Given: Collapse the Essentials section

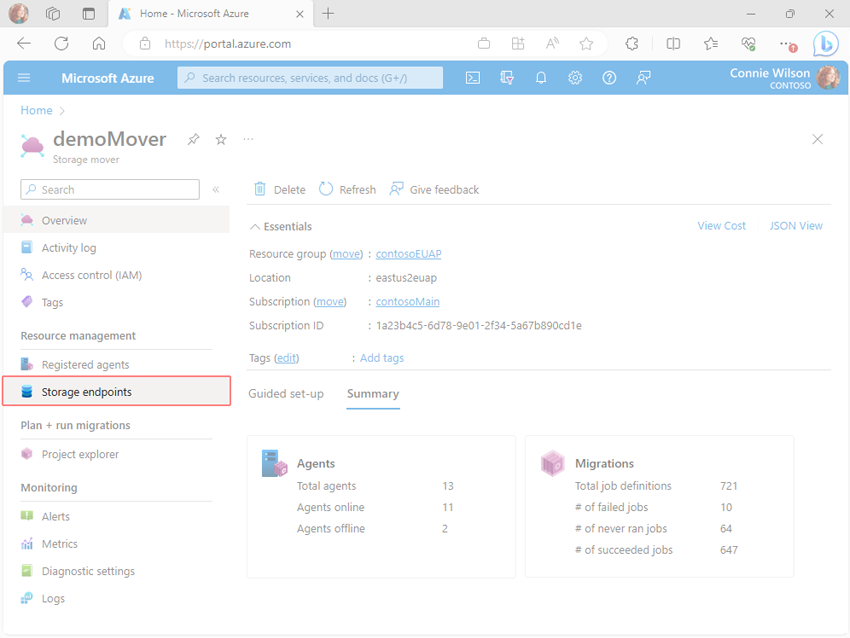Looking at the screenshot, I should (x=255, y=227).
